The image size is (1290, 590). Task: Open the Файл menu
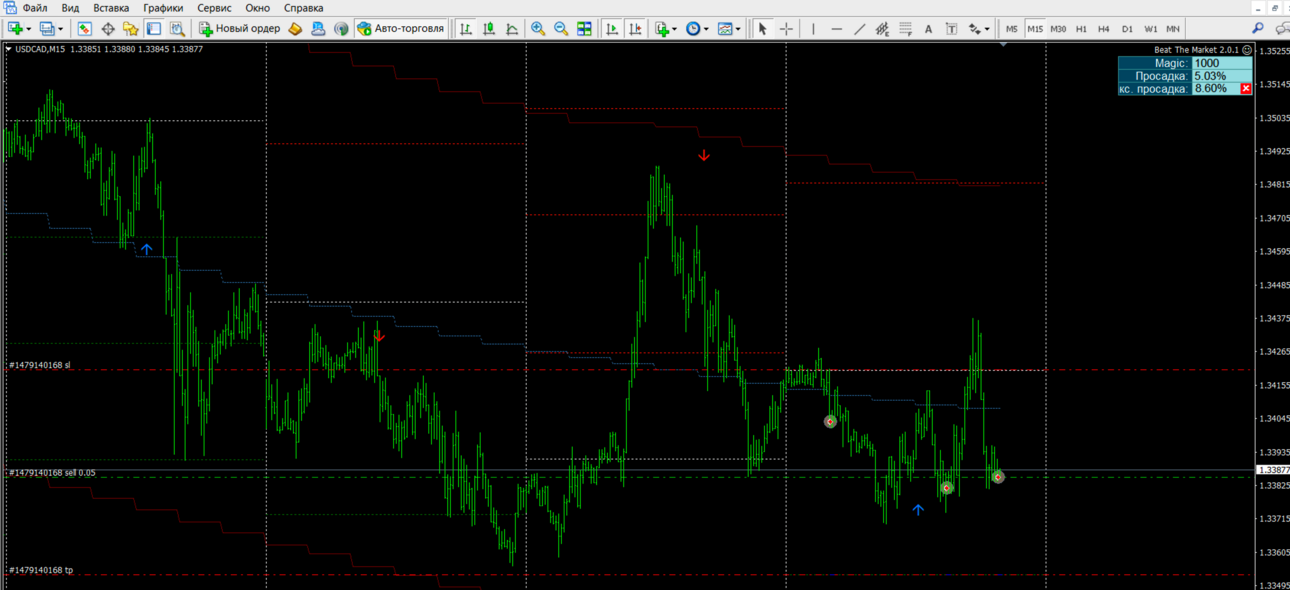click(34, 8)
